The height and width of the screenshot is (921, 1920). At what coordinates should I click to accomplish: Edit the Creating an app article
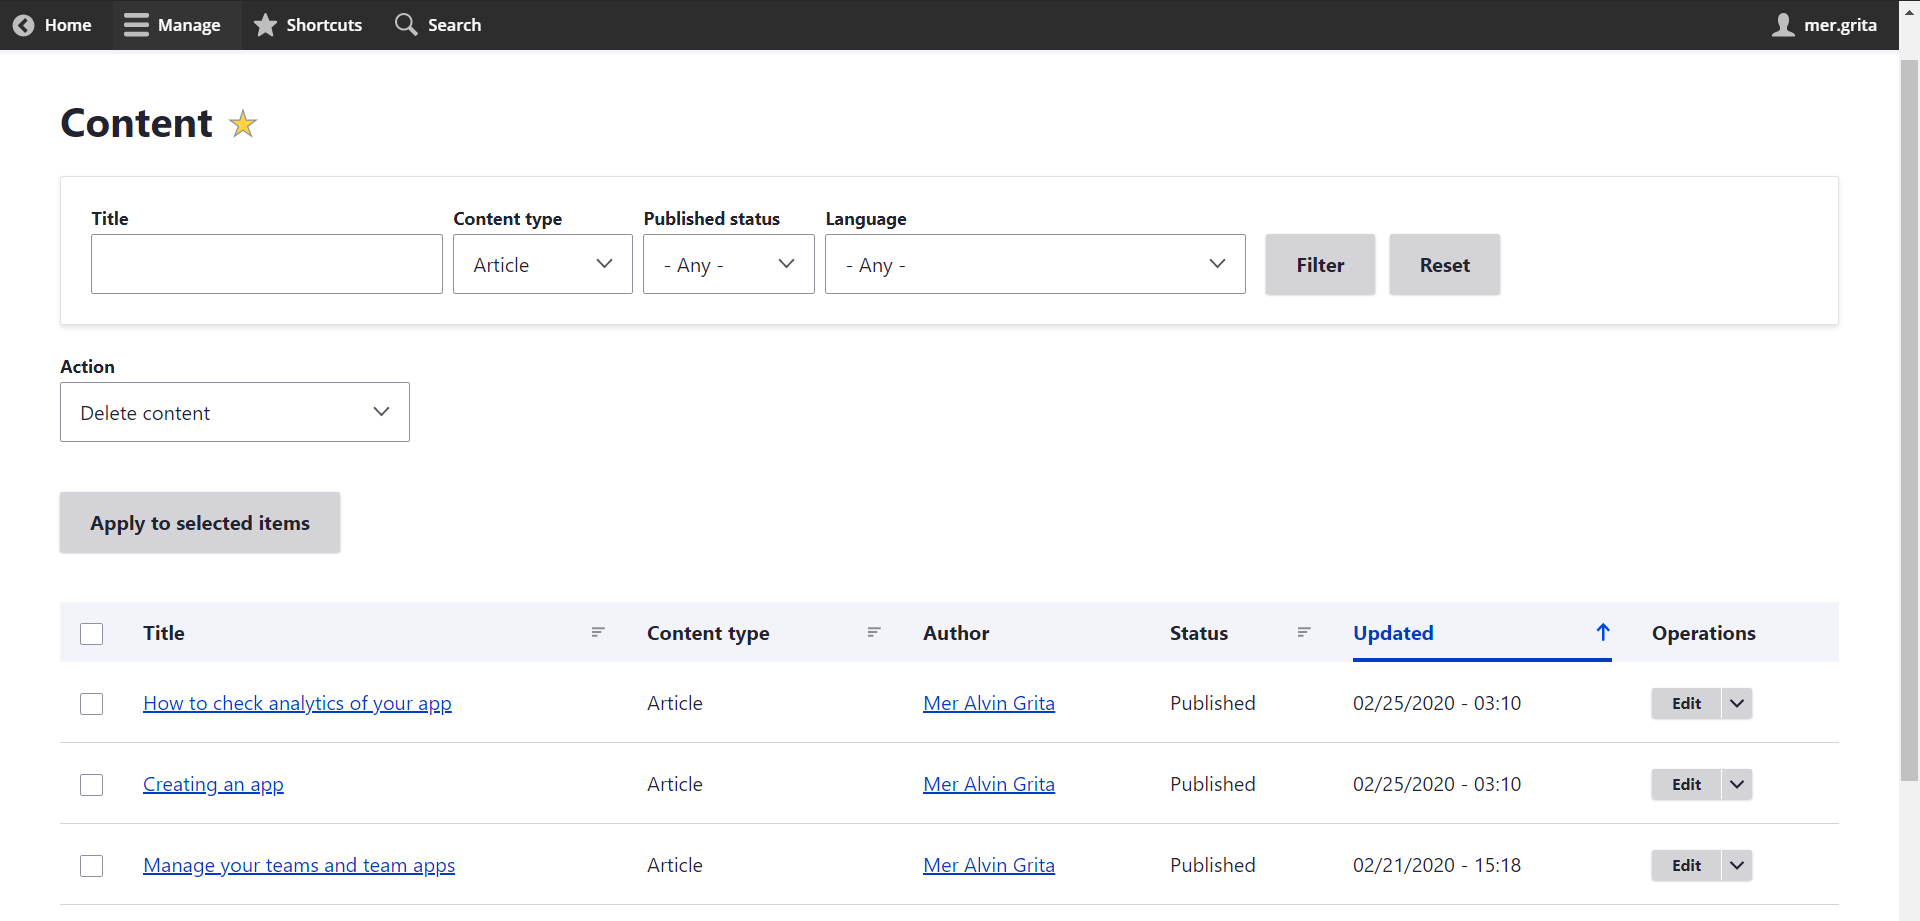tap(1686, 784)
